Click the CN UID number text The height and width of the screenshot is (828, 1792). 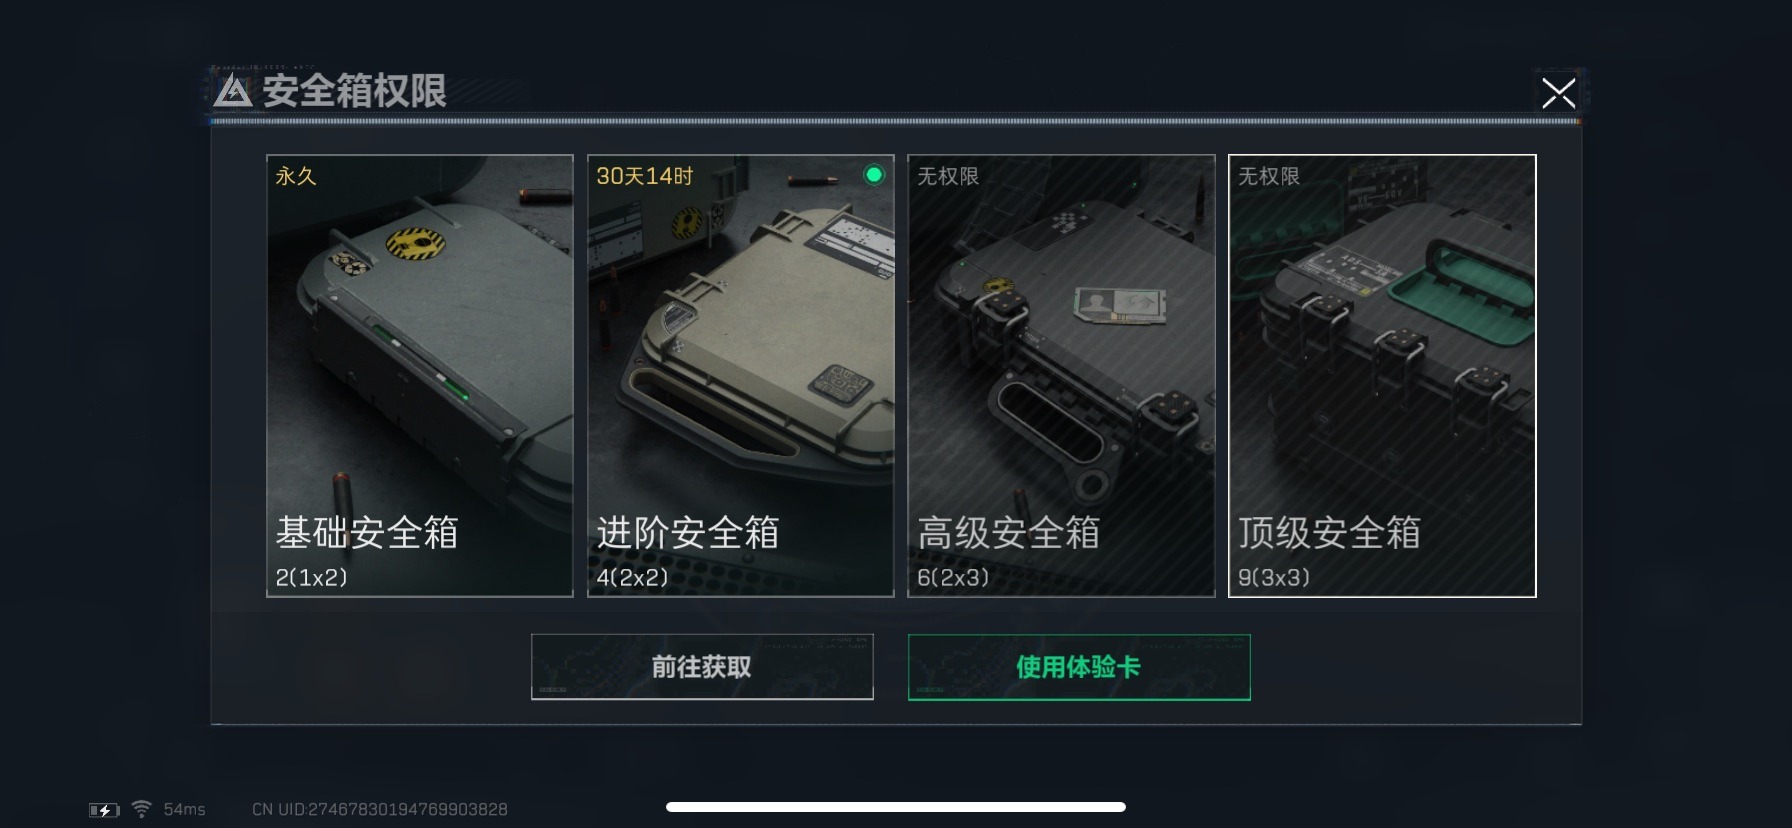coord(380,809)
